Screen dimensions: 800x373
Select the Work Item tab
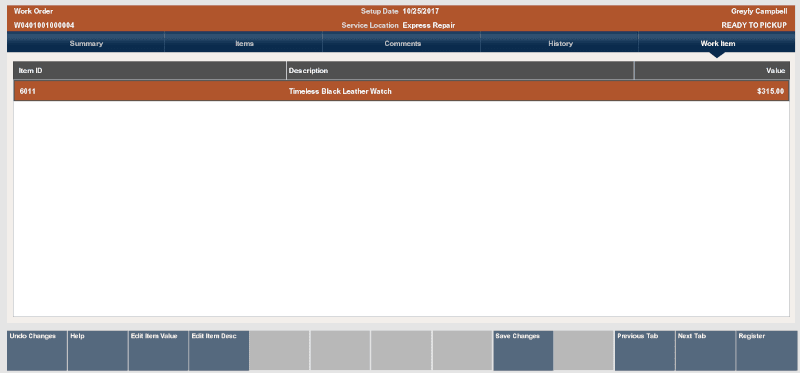717,43
